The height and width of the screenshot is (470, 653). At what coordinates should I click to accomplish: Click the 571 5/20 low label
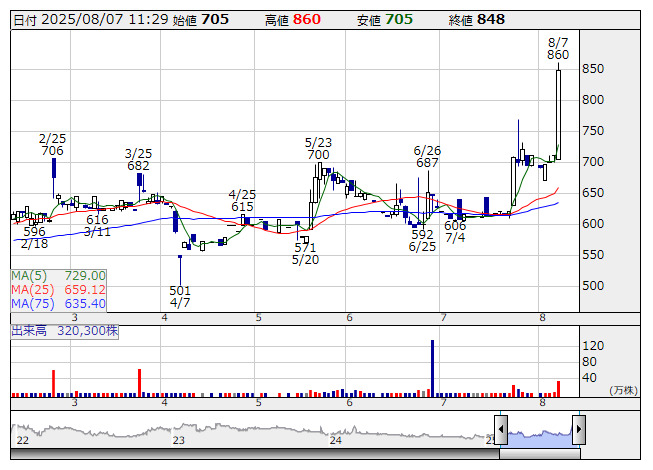pyautogui.click(x=305, y=254)
